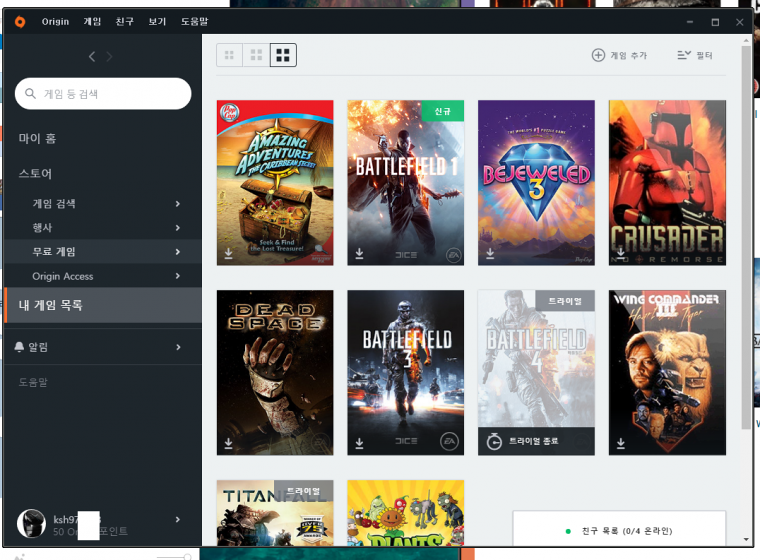The width and height of the screenshot is (760, 560).
Task: Click the 트라이얼 badge on Battlefield 4
Action: (565, 301)
